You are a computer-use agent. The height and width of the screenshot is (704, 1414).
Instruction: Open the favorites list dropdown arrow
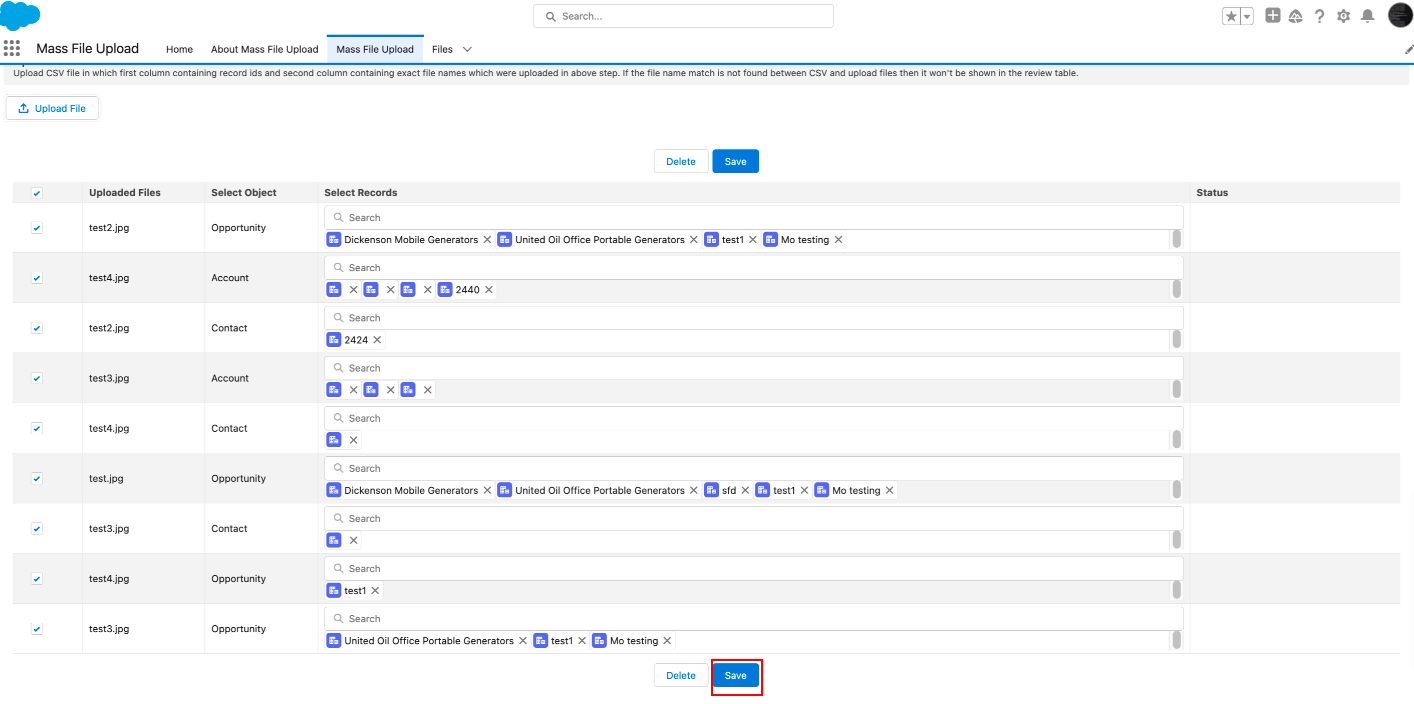(x=1247, y=16)
